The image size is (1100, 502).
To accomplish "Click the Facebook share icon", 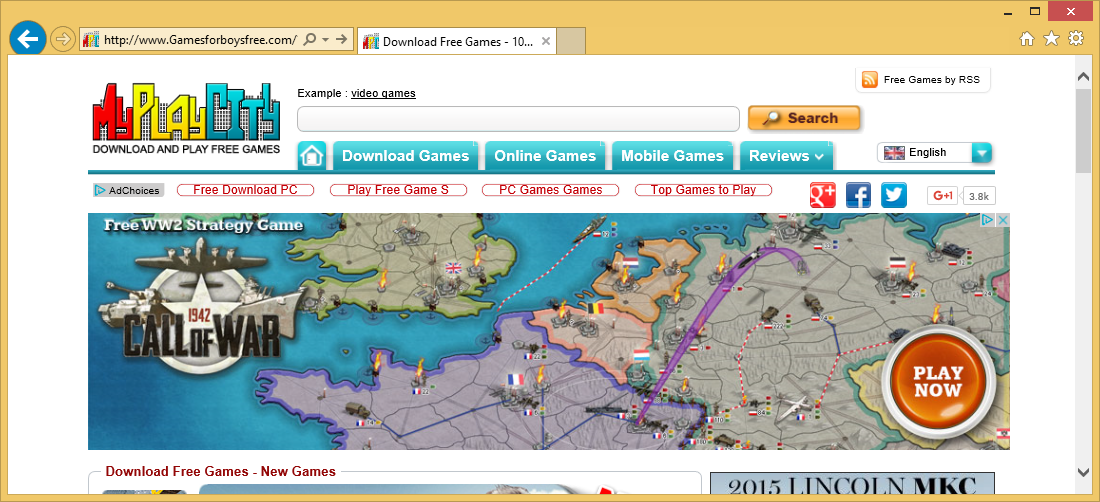I will [x=858, y=195].
